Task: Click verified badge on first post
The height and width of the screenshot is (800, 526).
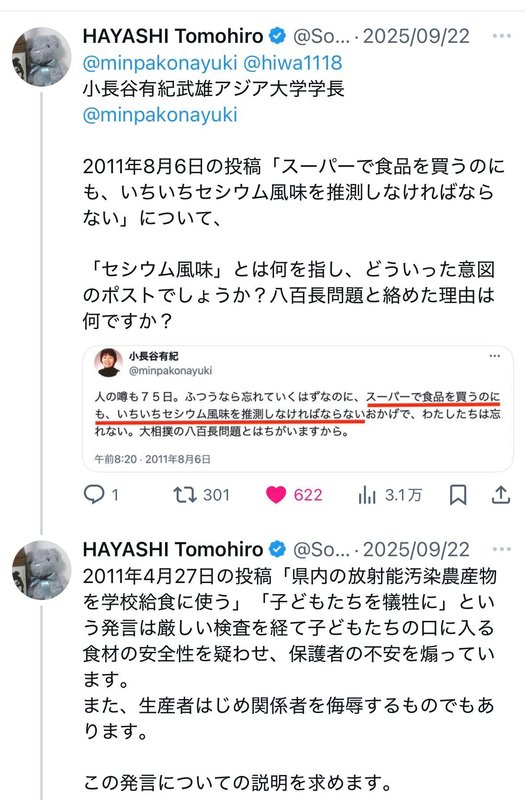Action: [278, 36]
